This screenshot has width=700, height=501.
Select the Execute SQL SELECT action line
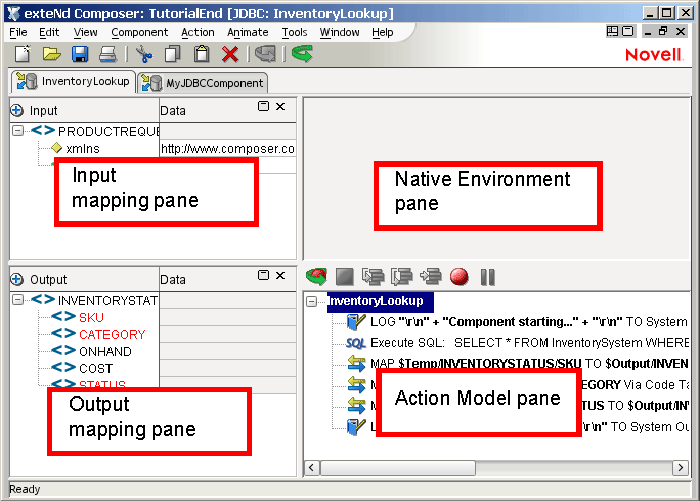530,343
